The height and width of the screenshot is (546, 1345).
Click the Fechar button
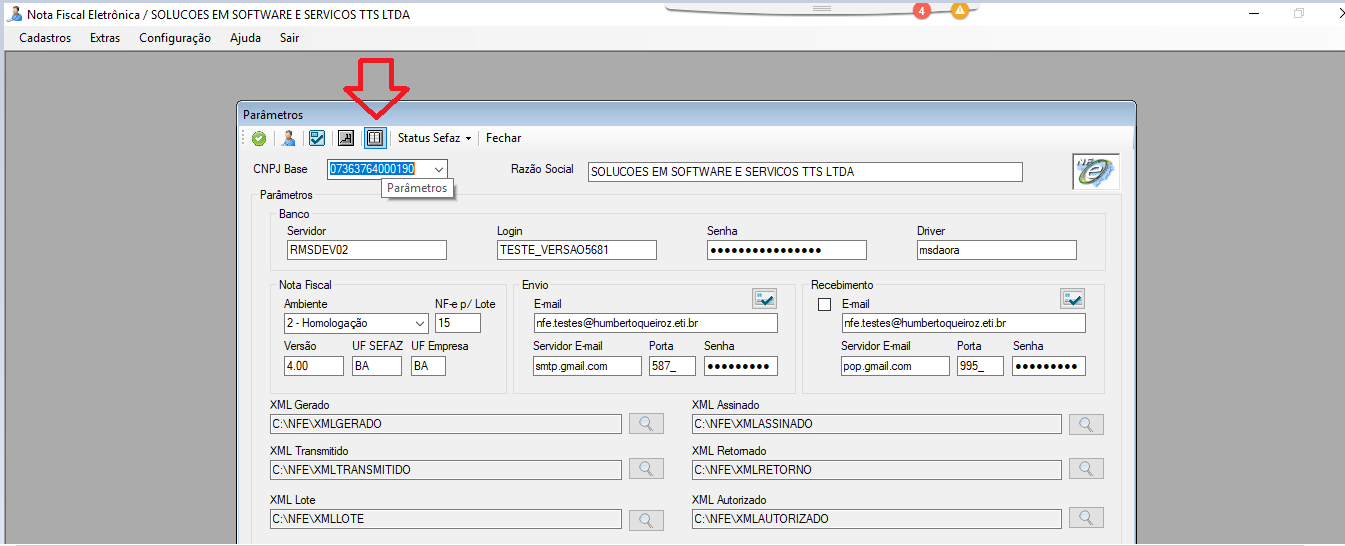point(503,138)
